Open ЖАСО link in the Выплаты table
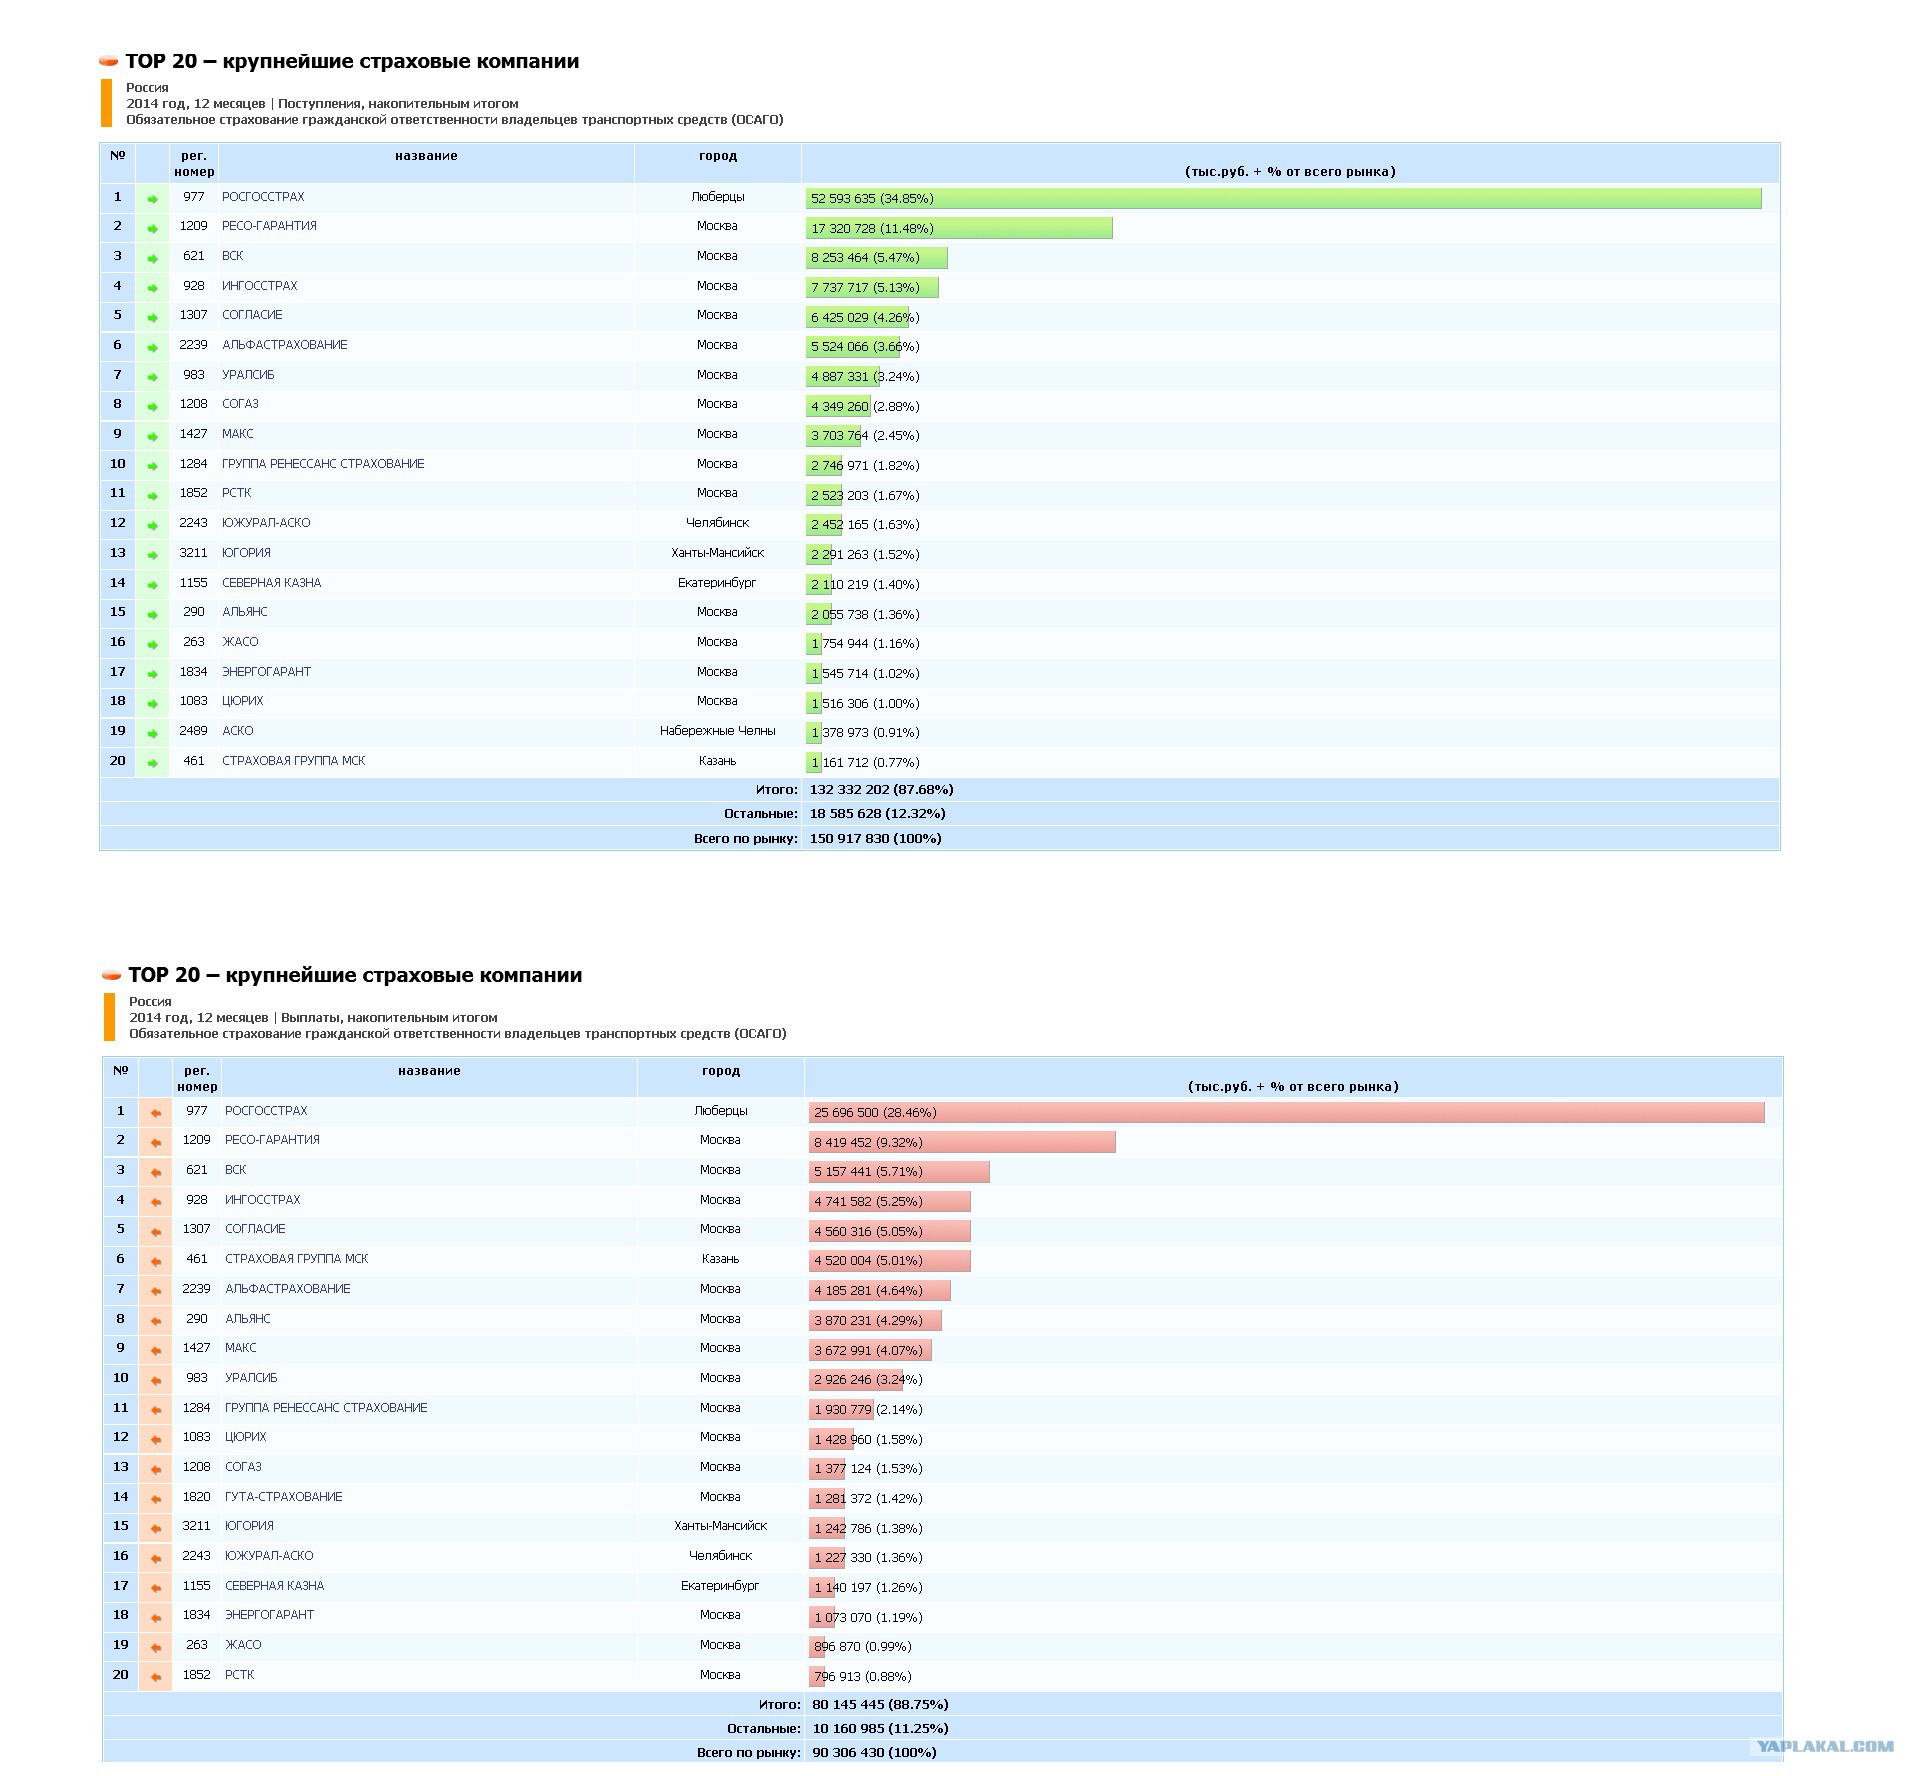 [x=243, y=1645]
